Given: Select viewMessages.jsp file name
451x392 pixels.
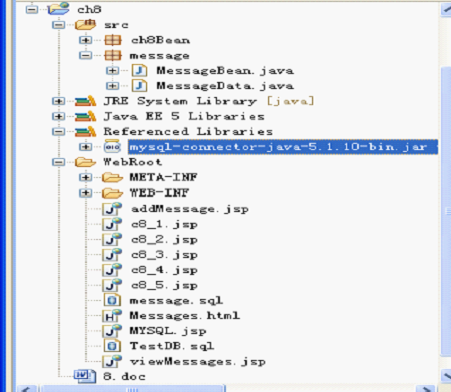Looking at the screenshot, I should point(198,362).
